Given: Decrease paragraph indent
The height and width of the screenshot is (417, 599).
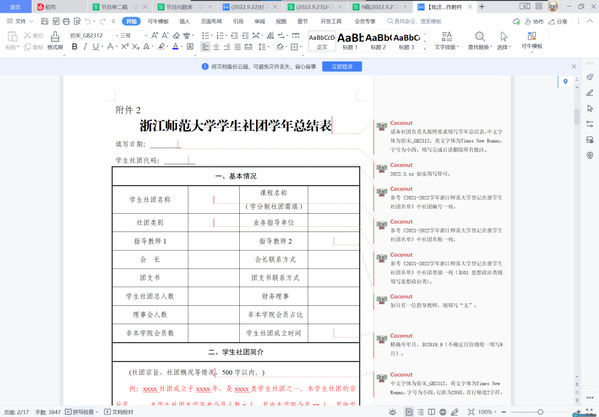Looking at the screenshot, I should pos(235,36).
